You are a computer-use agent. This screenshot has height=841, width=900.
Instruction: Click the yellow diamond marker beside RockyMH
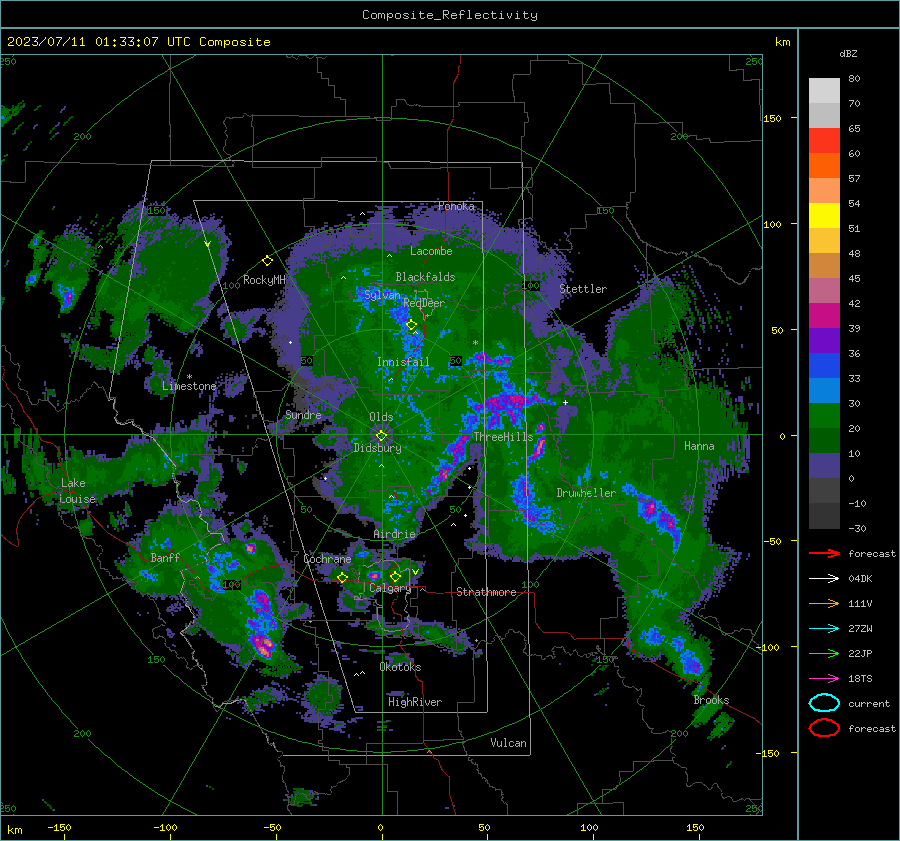coord(267,261)
